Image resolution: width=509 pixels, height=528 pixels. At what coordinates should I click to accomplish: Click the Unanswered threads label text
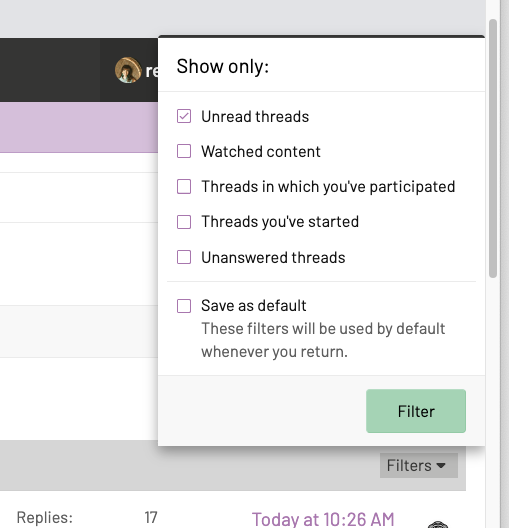(x=273, y=258)
